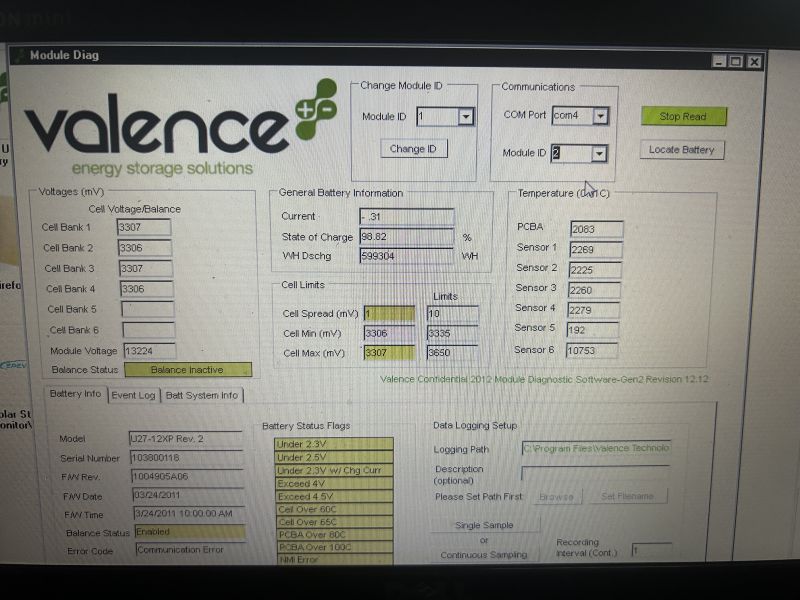
Task: Click the Balance Inactive status indicator
Action: pyautogui.click(x=188, y=370)
